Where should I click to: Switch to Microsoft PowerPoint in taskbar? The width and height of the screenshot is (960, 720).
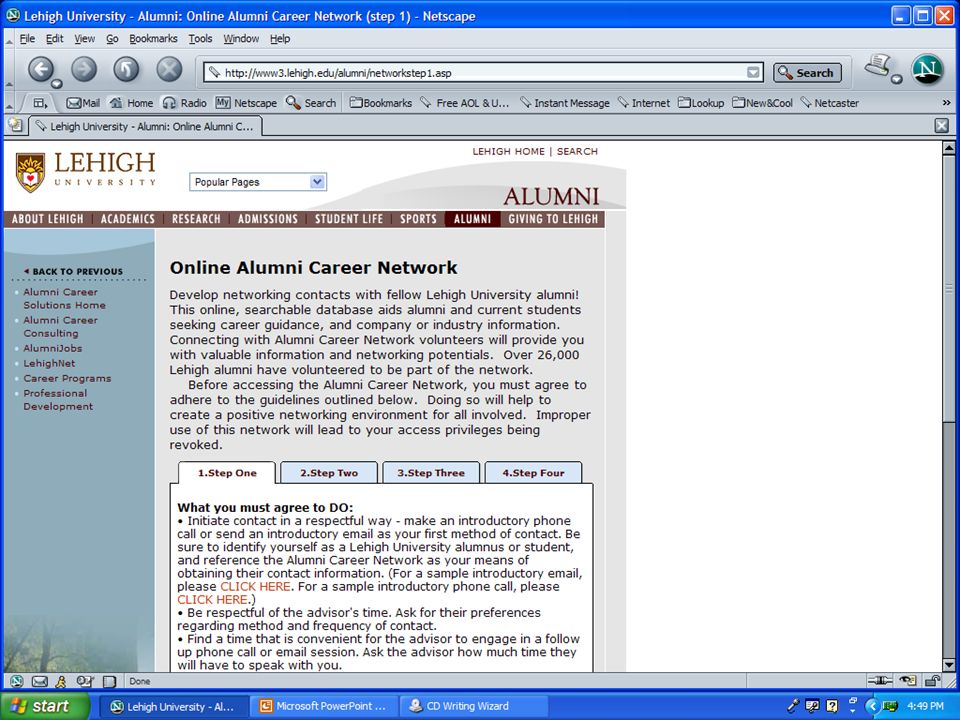324,706
